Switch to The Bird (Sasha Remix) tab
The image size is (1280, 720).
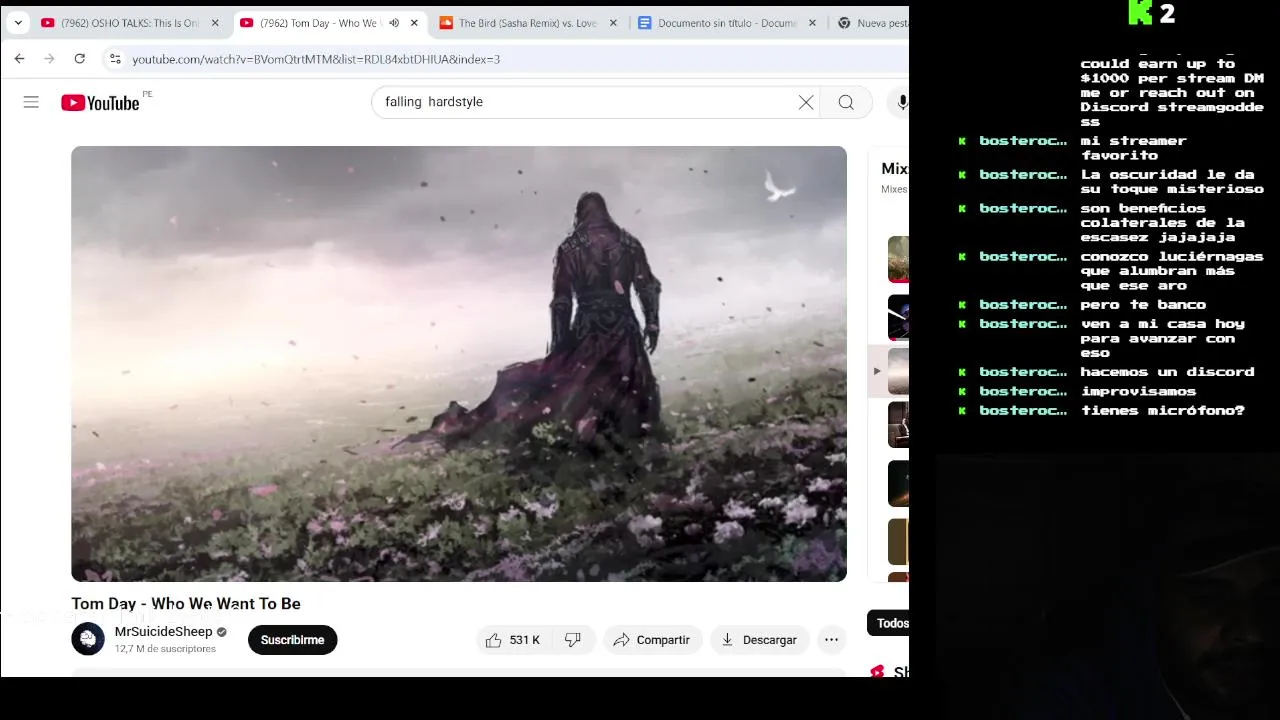(528, 23)
